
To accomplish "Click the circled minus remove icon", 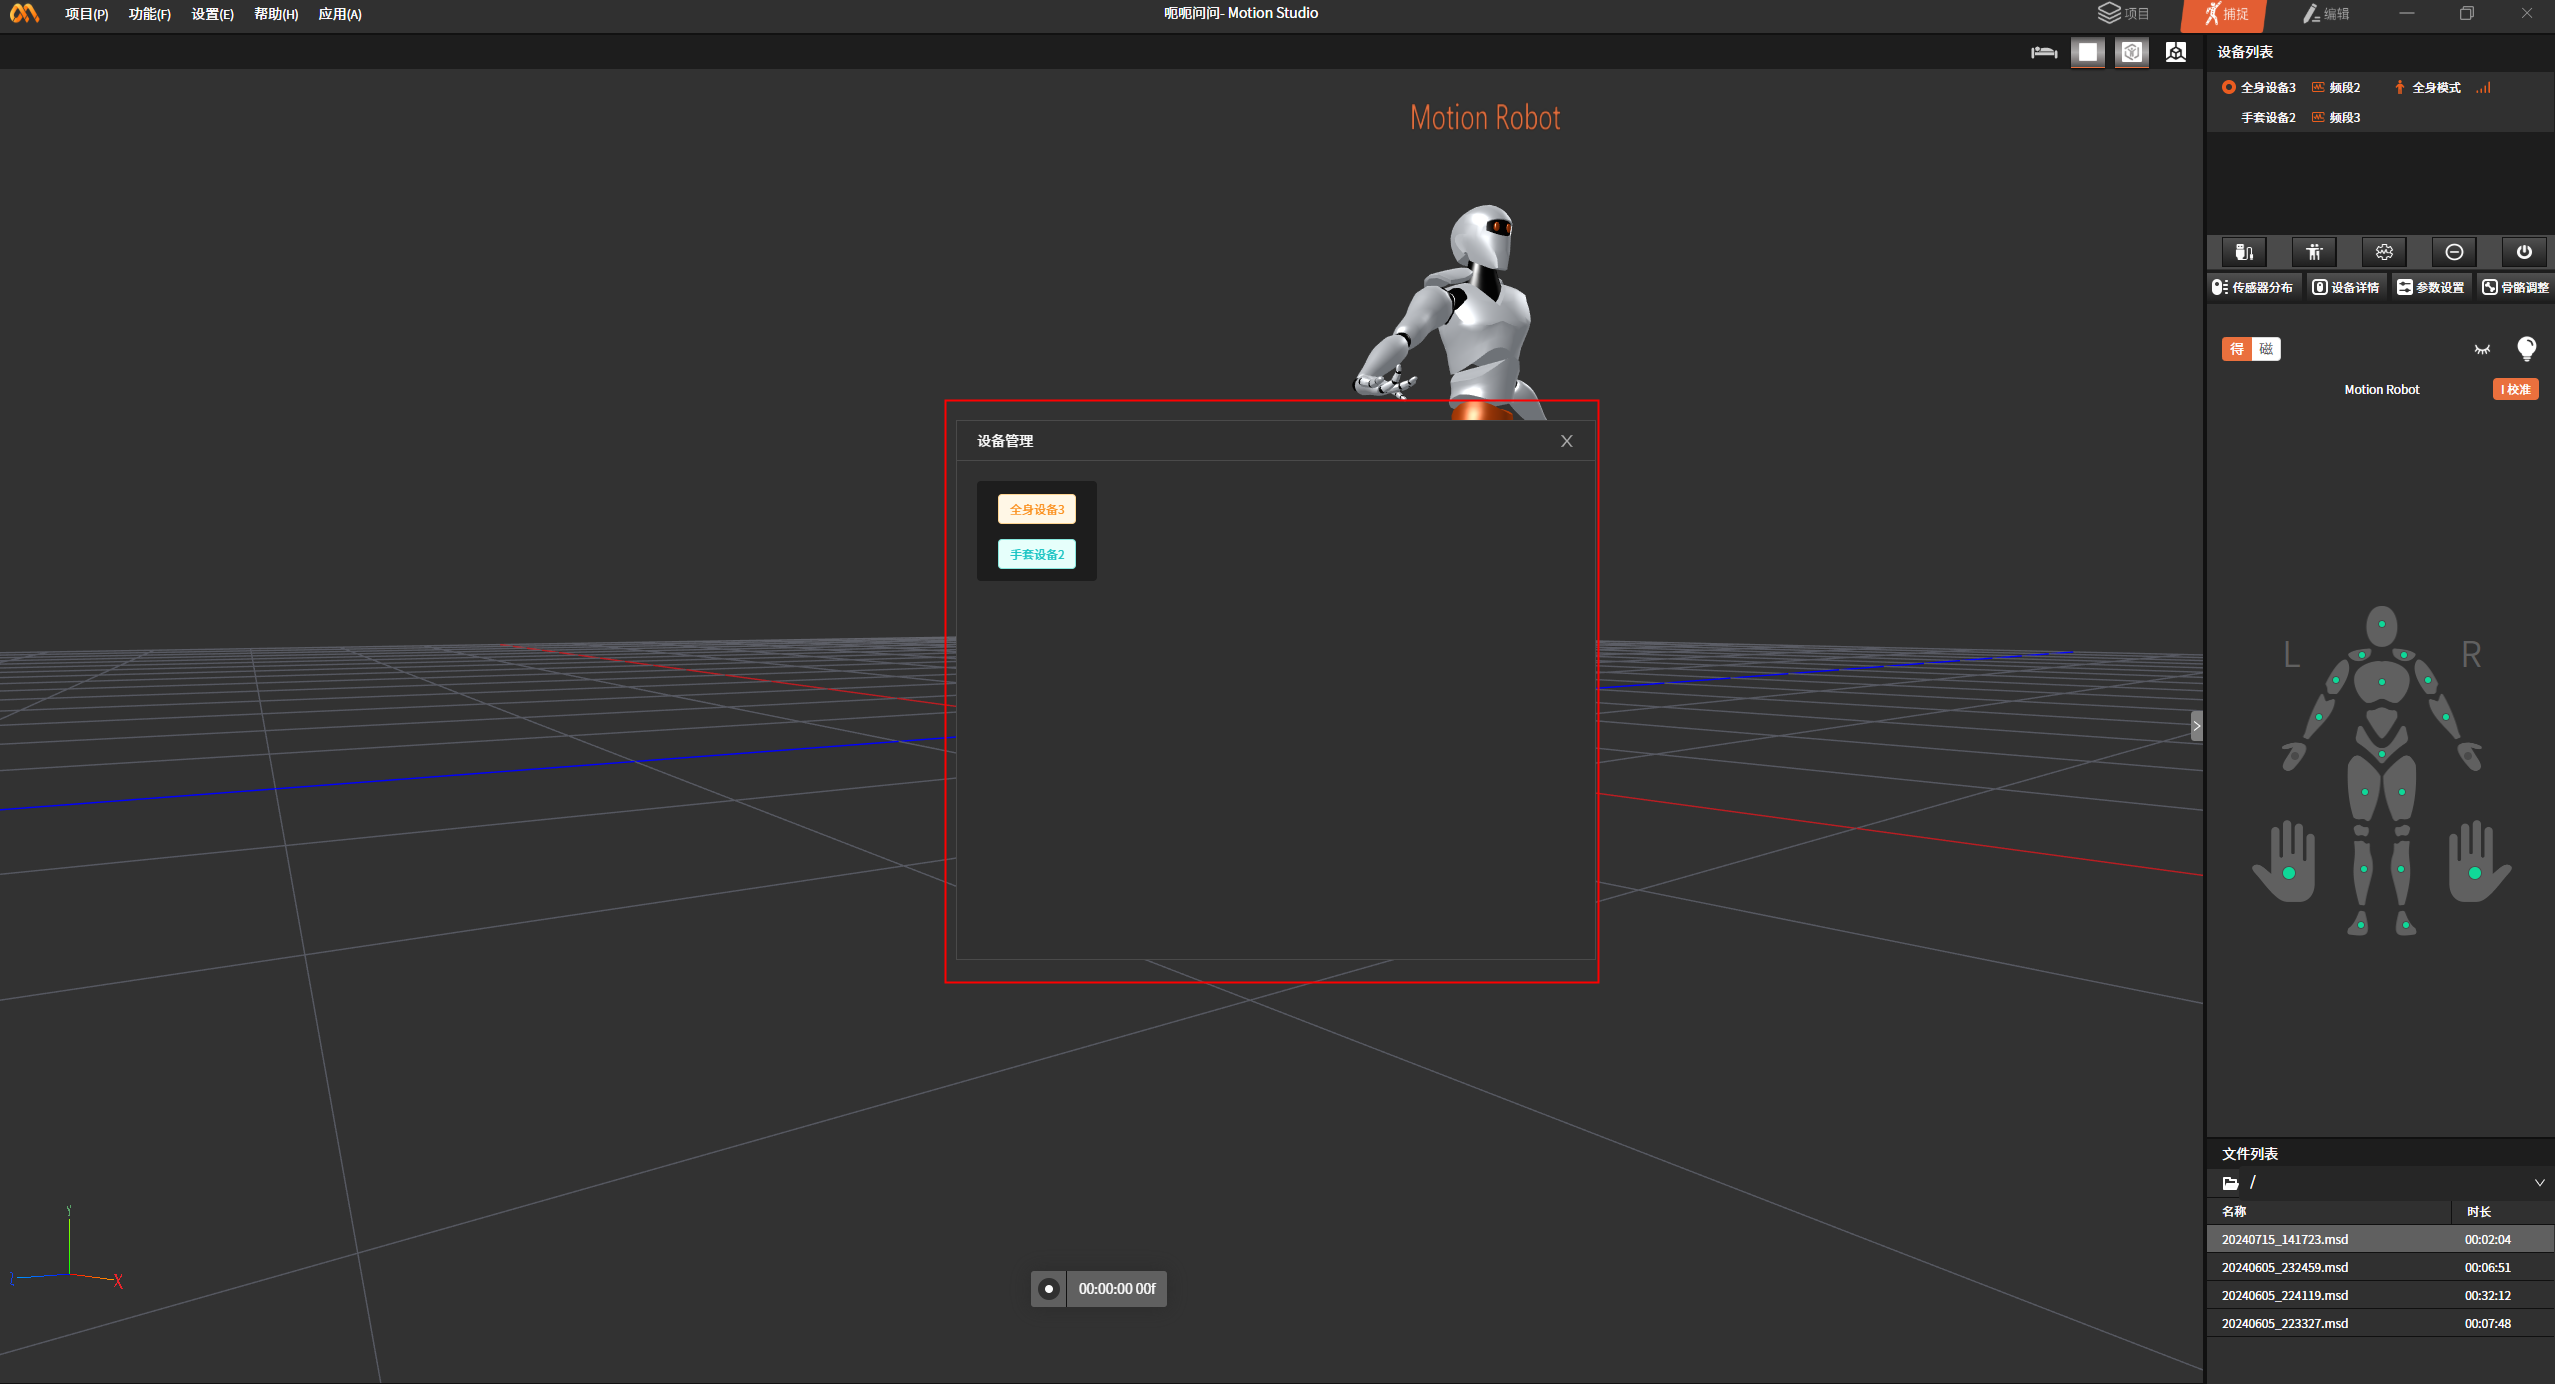I will point(2454,252).
